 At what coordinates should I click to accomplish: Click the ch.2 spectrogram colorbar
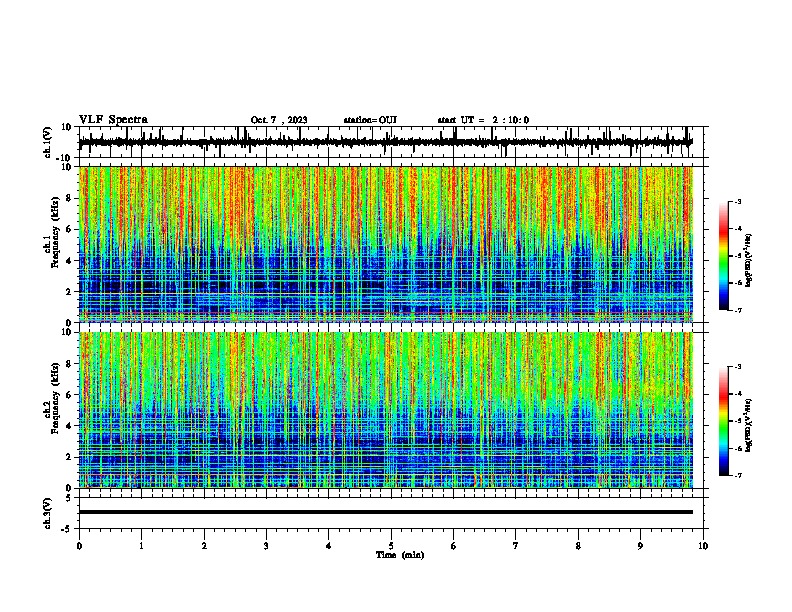coord(724,421)
